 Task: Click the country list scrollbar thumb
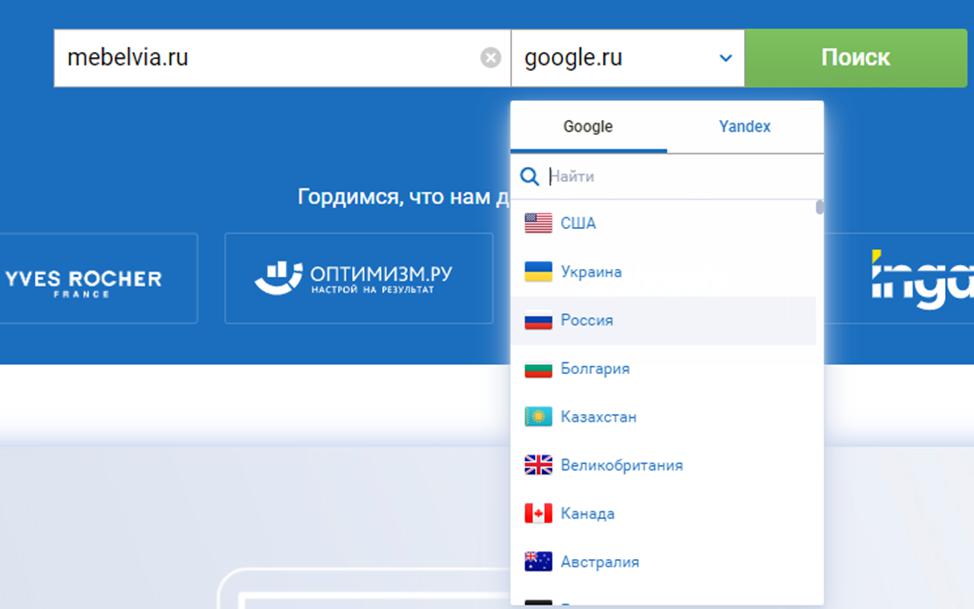[x=820, y=207]
